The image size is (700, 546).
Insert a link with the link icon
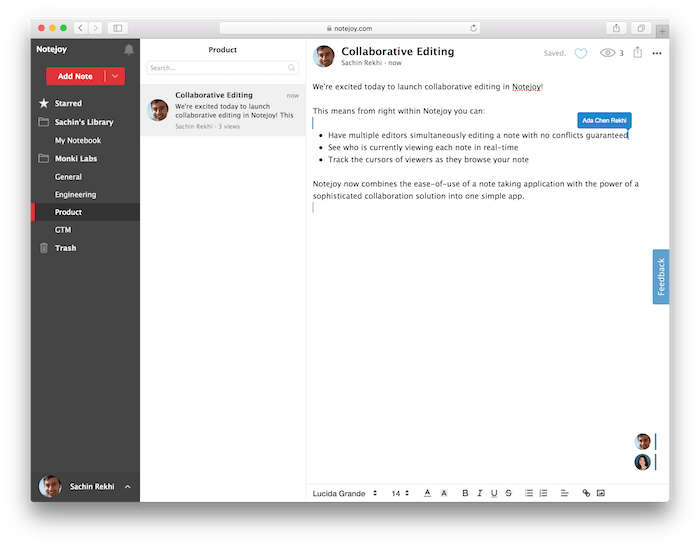coord(586,493)
